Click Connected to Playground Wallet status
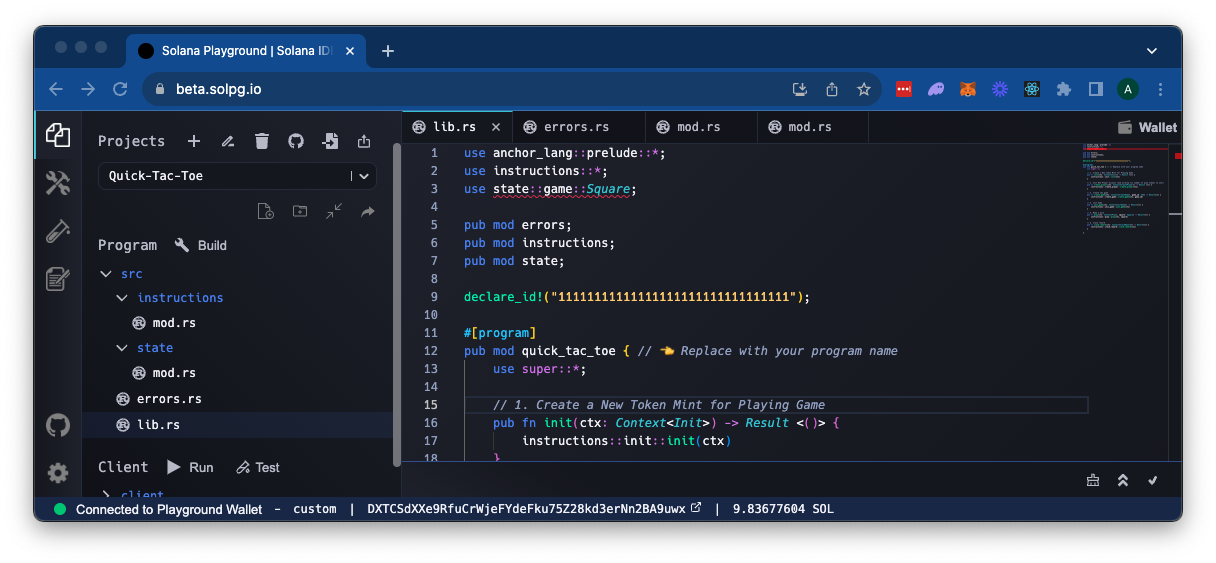 (169, 509)
